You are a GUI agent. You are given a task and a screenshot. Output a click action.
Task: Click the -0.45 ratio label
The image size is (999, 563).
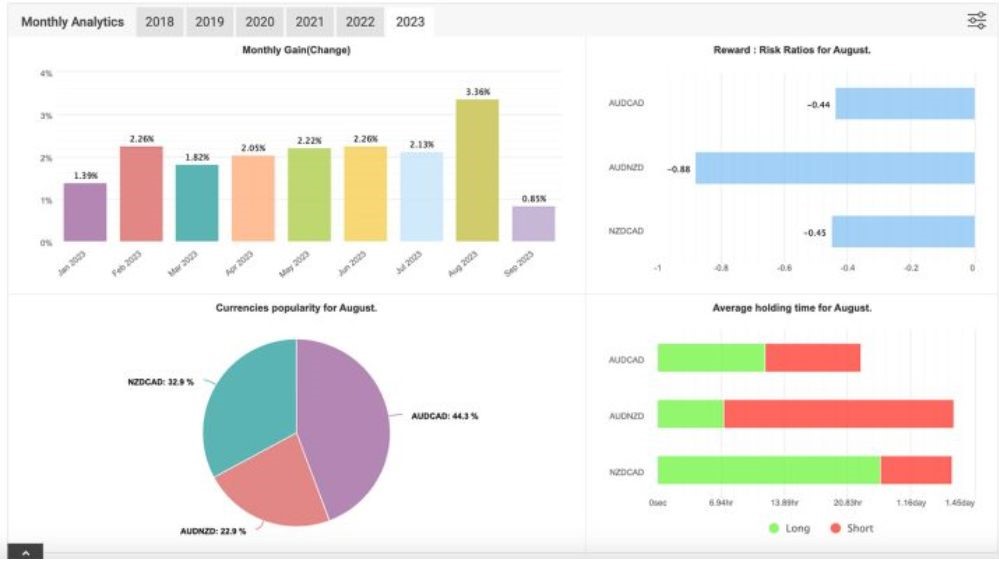(x=815, y=233)
